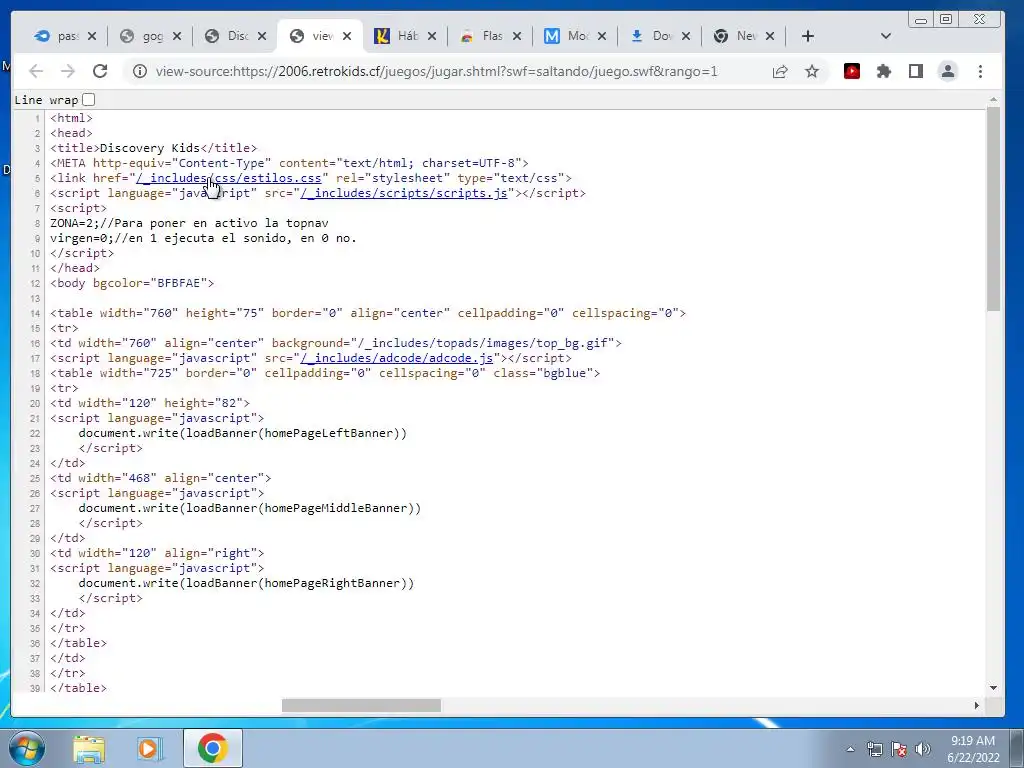Viewport: 1024px width, 768px height.
Task: Close the 'Háb' tab
Action: (x=432, y=36)
